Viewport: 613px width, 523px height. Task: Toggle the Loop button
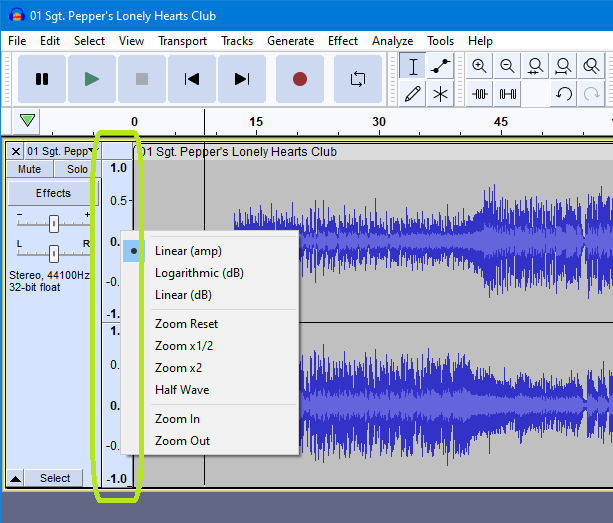coord(358,79)
